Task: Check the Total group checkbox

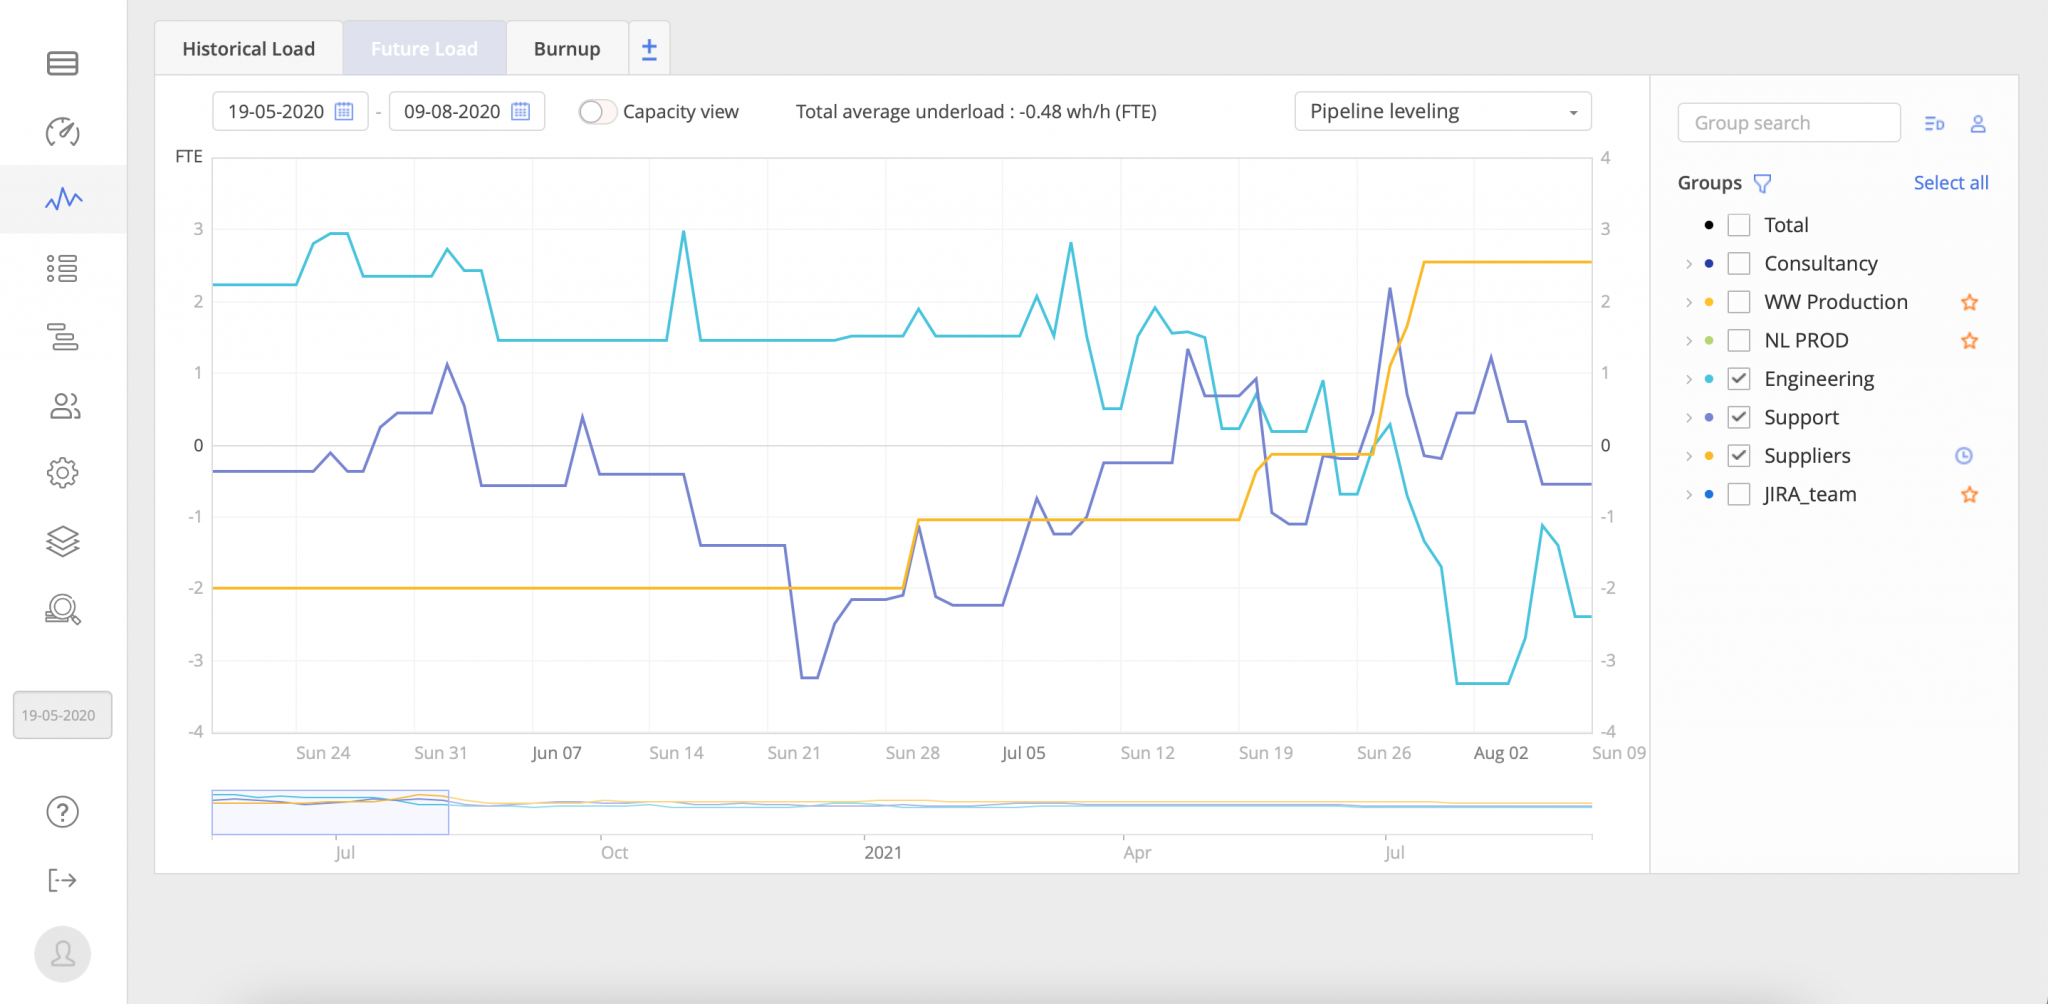Action: (1739, 225)
